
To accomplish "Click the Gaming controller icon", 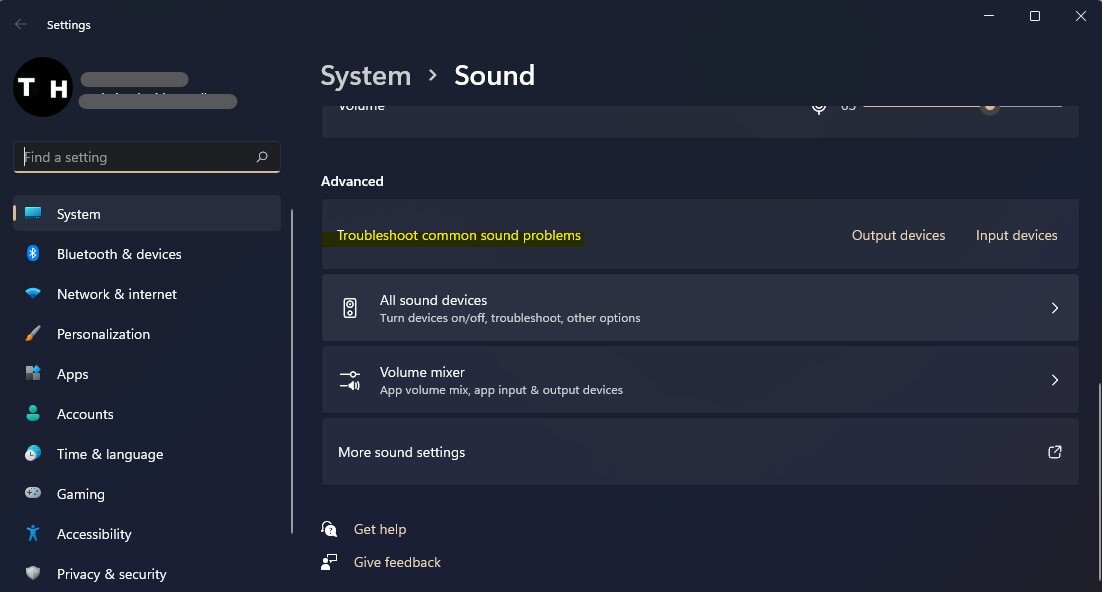I will [33, 494].
